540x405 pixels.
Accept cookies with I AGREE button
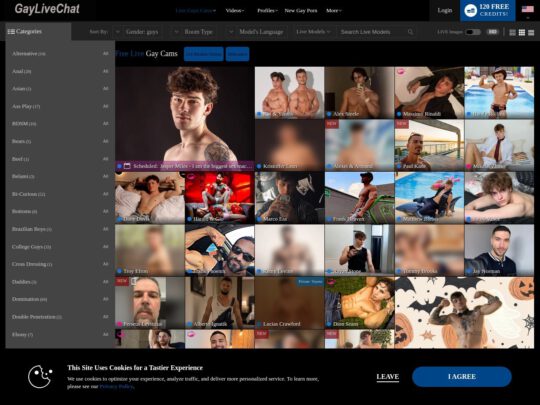coord(462,376)
